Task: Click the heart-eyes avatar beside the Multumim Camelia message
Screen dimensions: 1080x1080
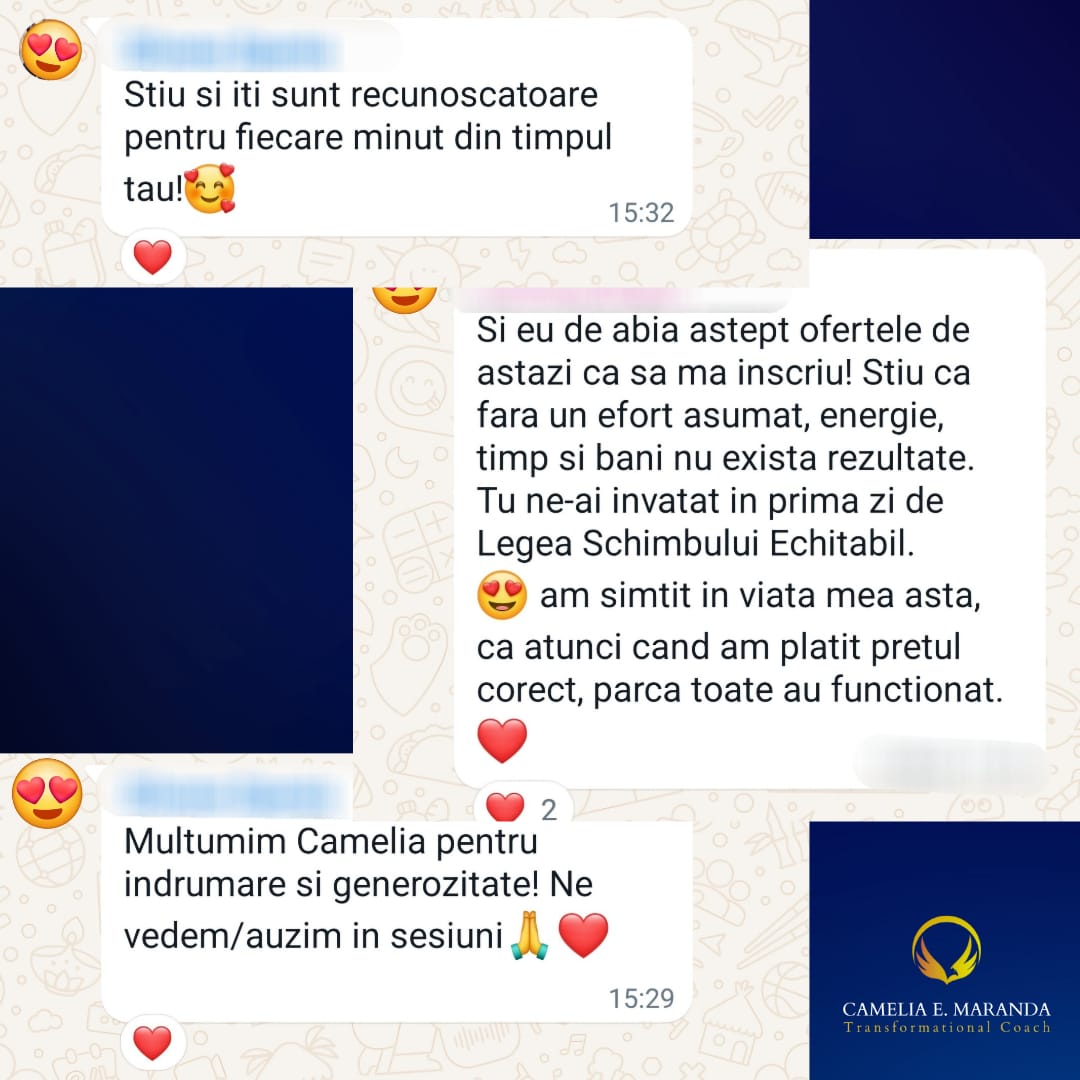Action: (x=47, y=793)
